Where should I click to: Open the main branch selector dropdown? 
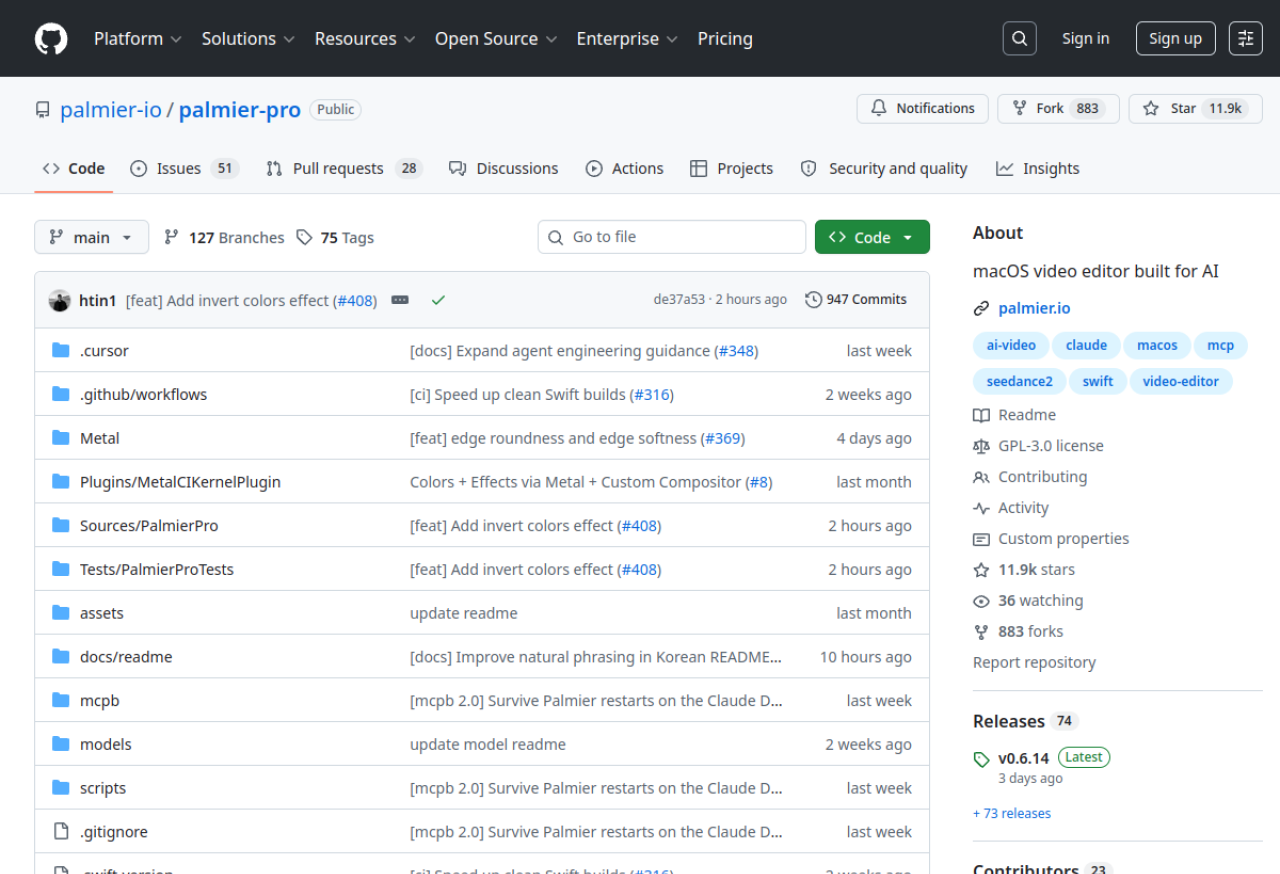[x=92, y=237]
